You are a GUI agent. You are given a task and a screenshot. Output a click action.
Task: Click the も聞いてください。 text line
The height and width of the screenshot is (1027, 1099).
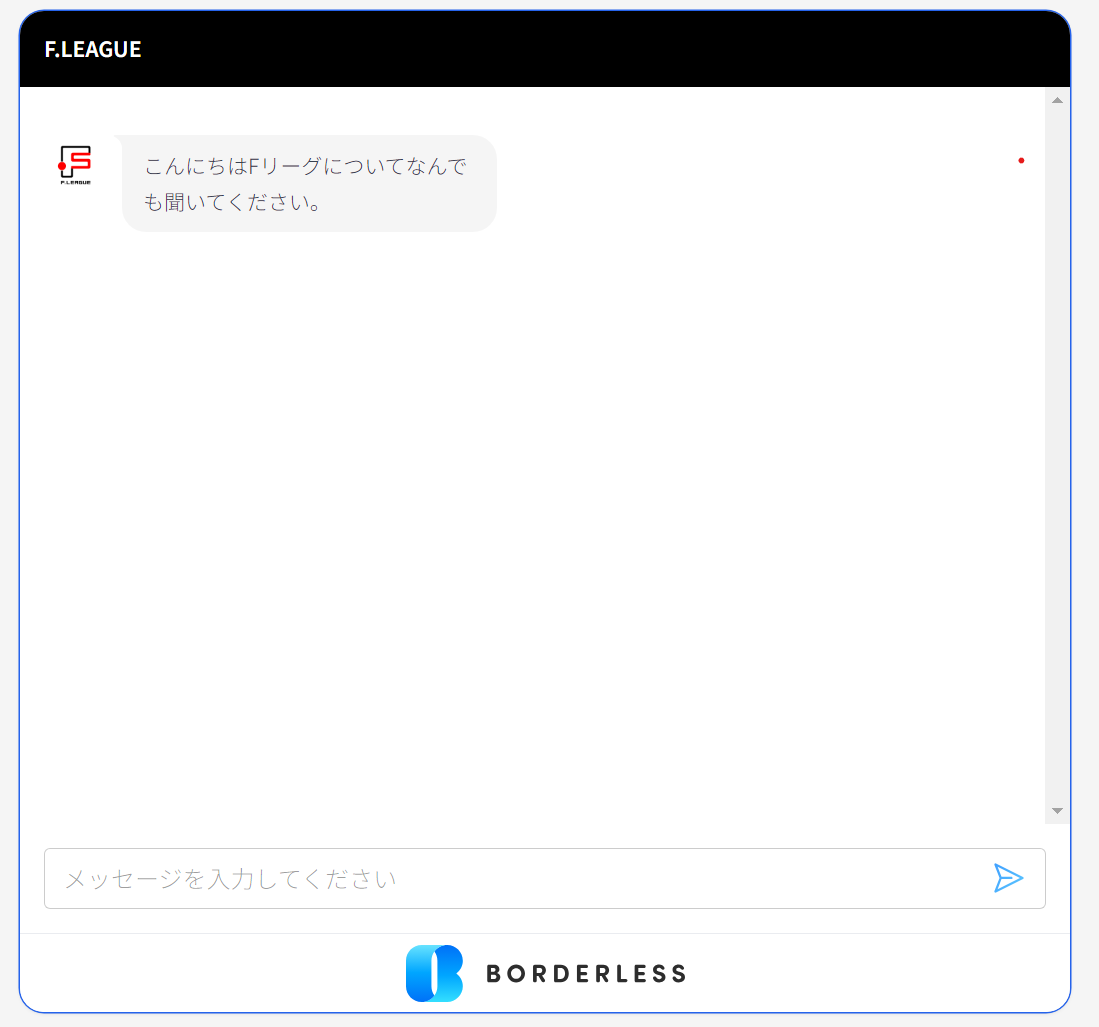[232, 202]
